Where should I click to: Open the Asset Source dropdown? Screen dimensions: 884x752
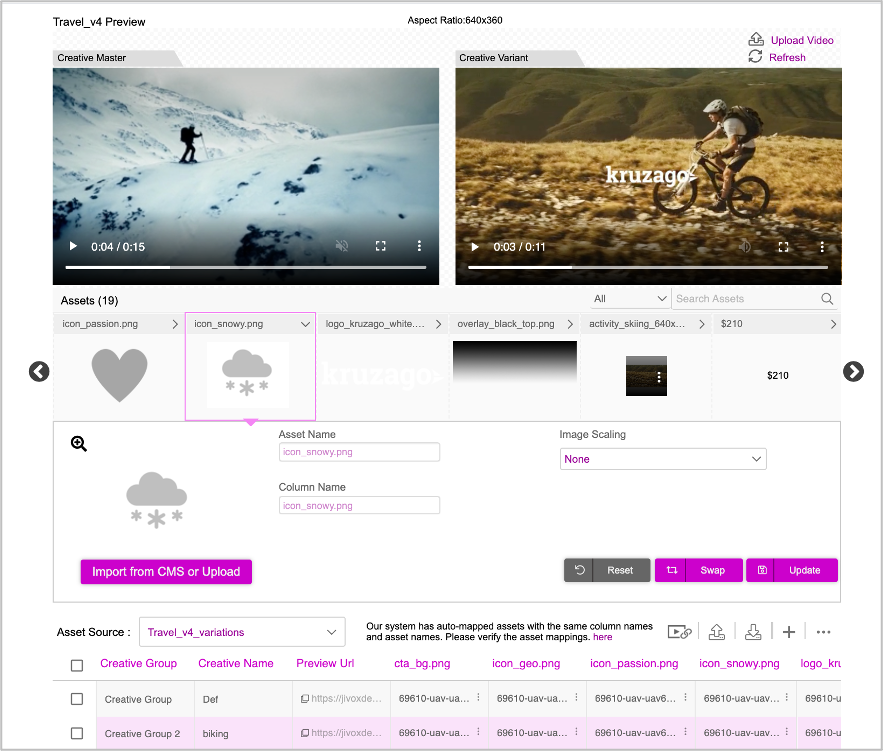click(x=242, y=632)
